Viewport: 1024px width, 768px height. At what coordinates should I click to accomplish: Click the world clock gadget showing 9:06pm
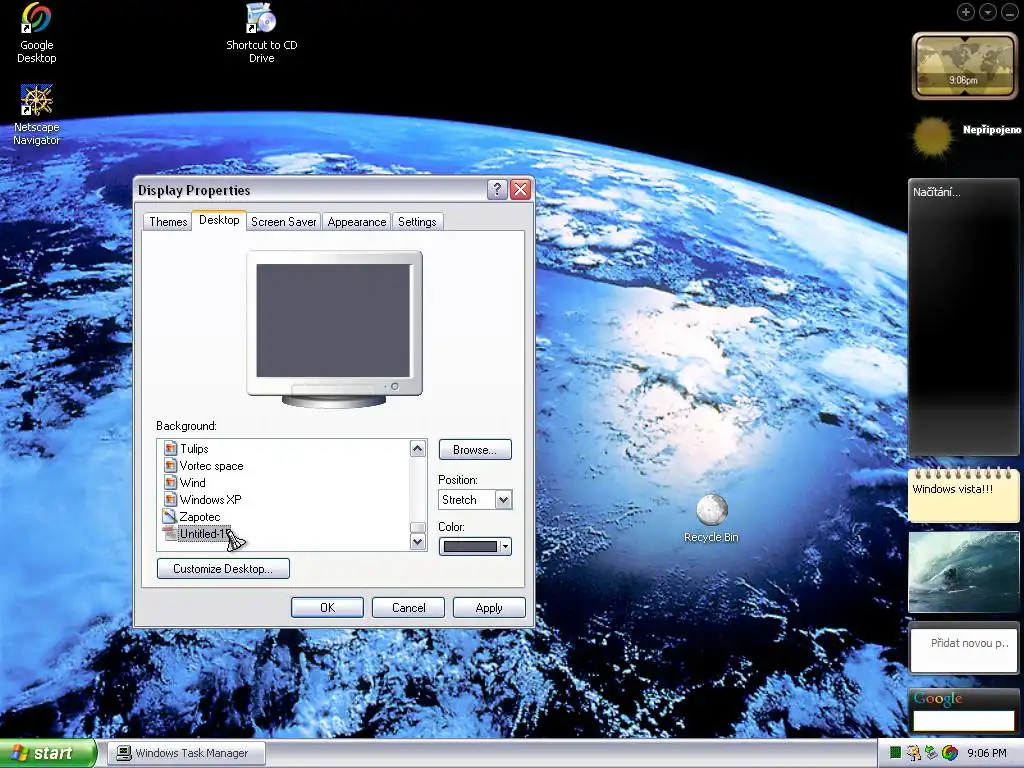964,66
